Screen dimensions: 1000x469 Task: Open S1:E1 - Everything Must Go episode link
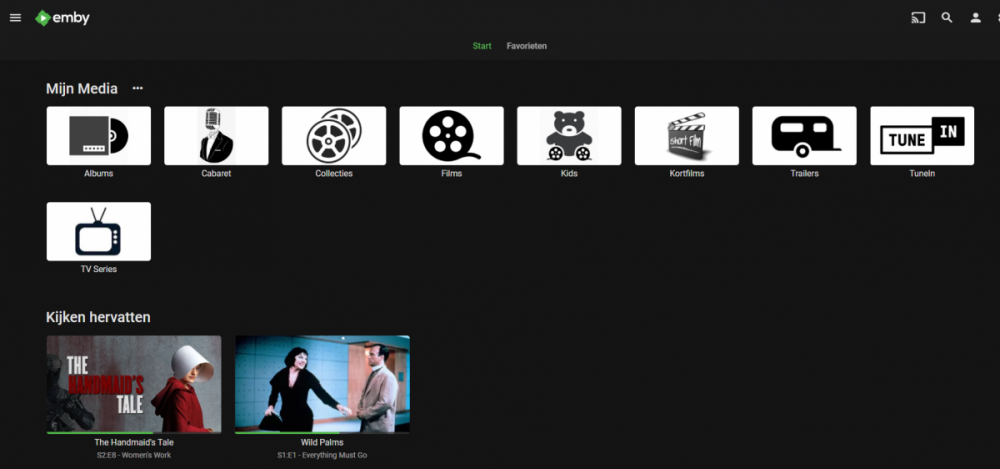tap(322, 456)
